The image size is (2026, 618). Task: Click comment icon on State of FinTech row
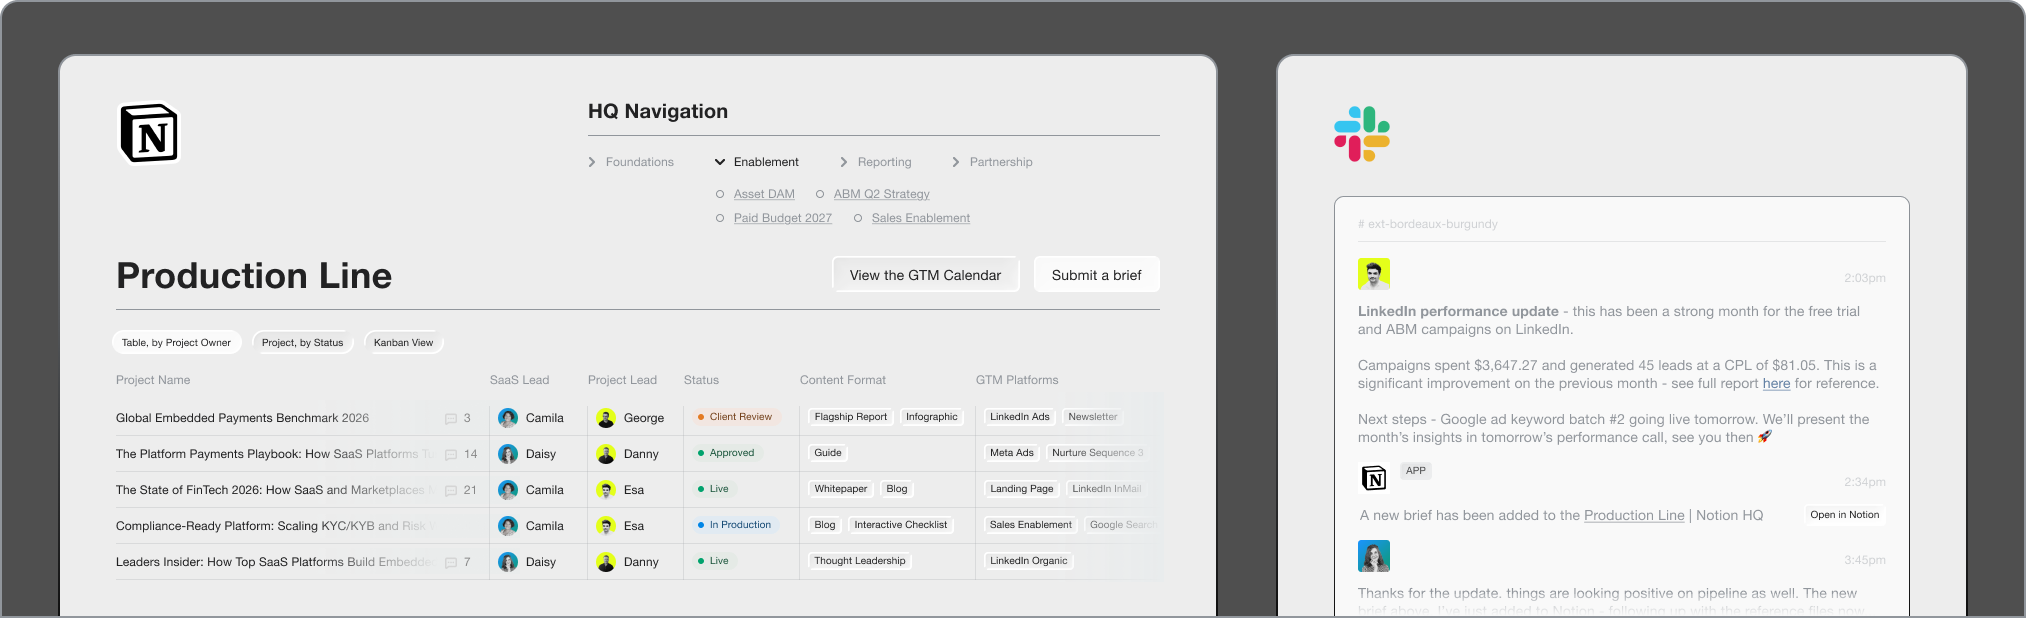point(451,490)
